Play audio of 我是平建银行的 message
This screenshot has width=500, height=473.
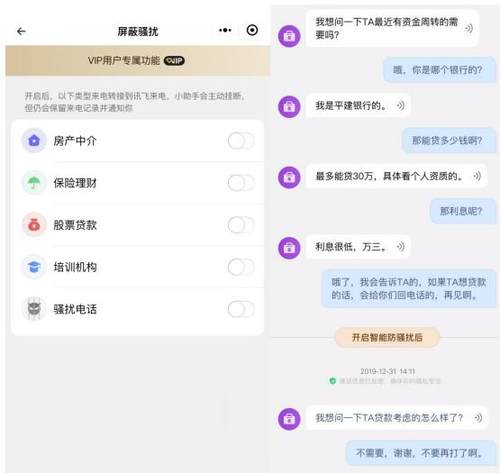401,106
